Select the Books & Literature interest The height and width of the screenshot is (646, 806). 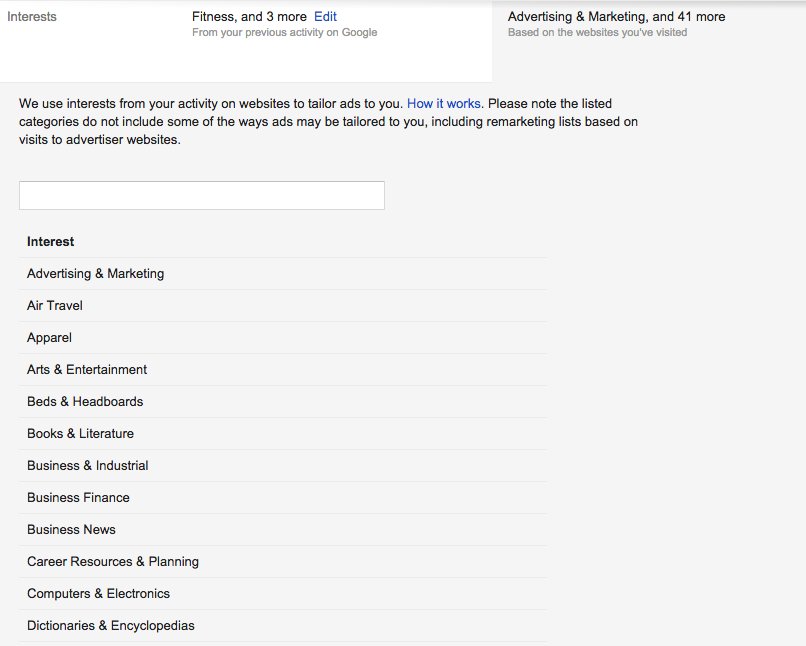click(80, 434)
